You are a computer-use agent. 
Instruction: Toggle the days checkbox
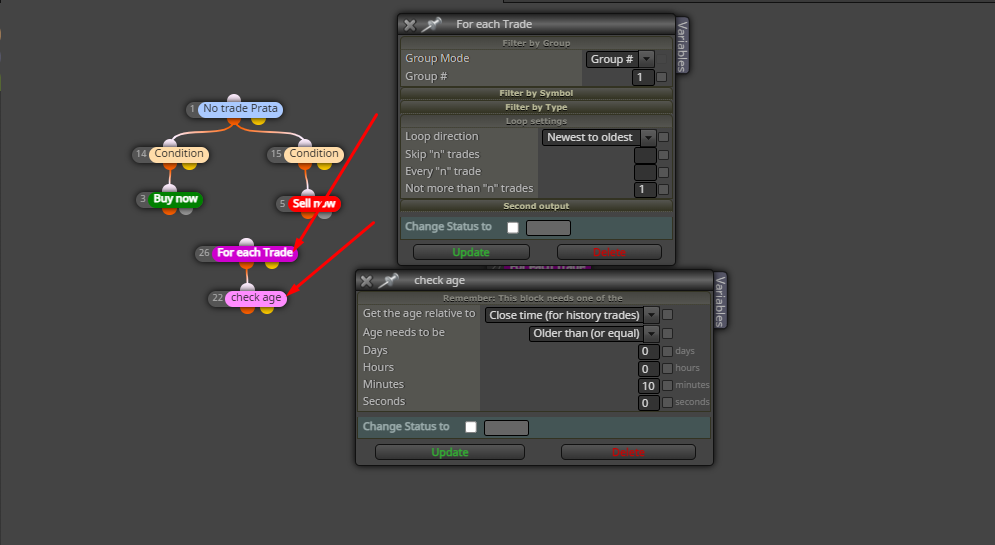(x=668, y=351)
